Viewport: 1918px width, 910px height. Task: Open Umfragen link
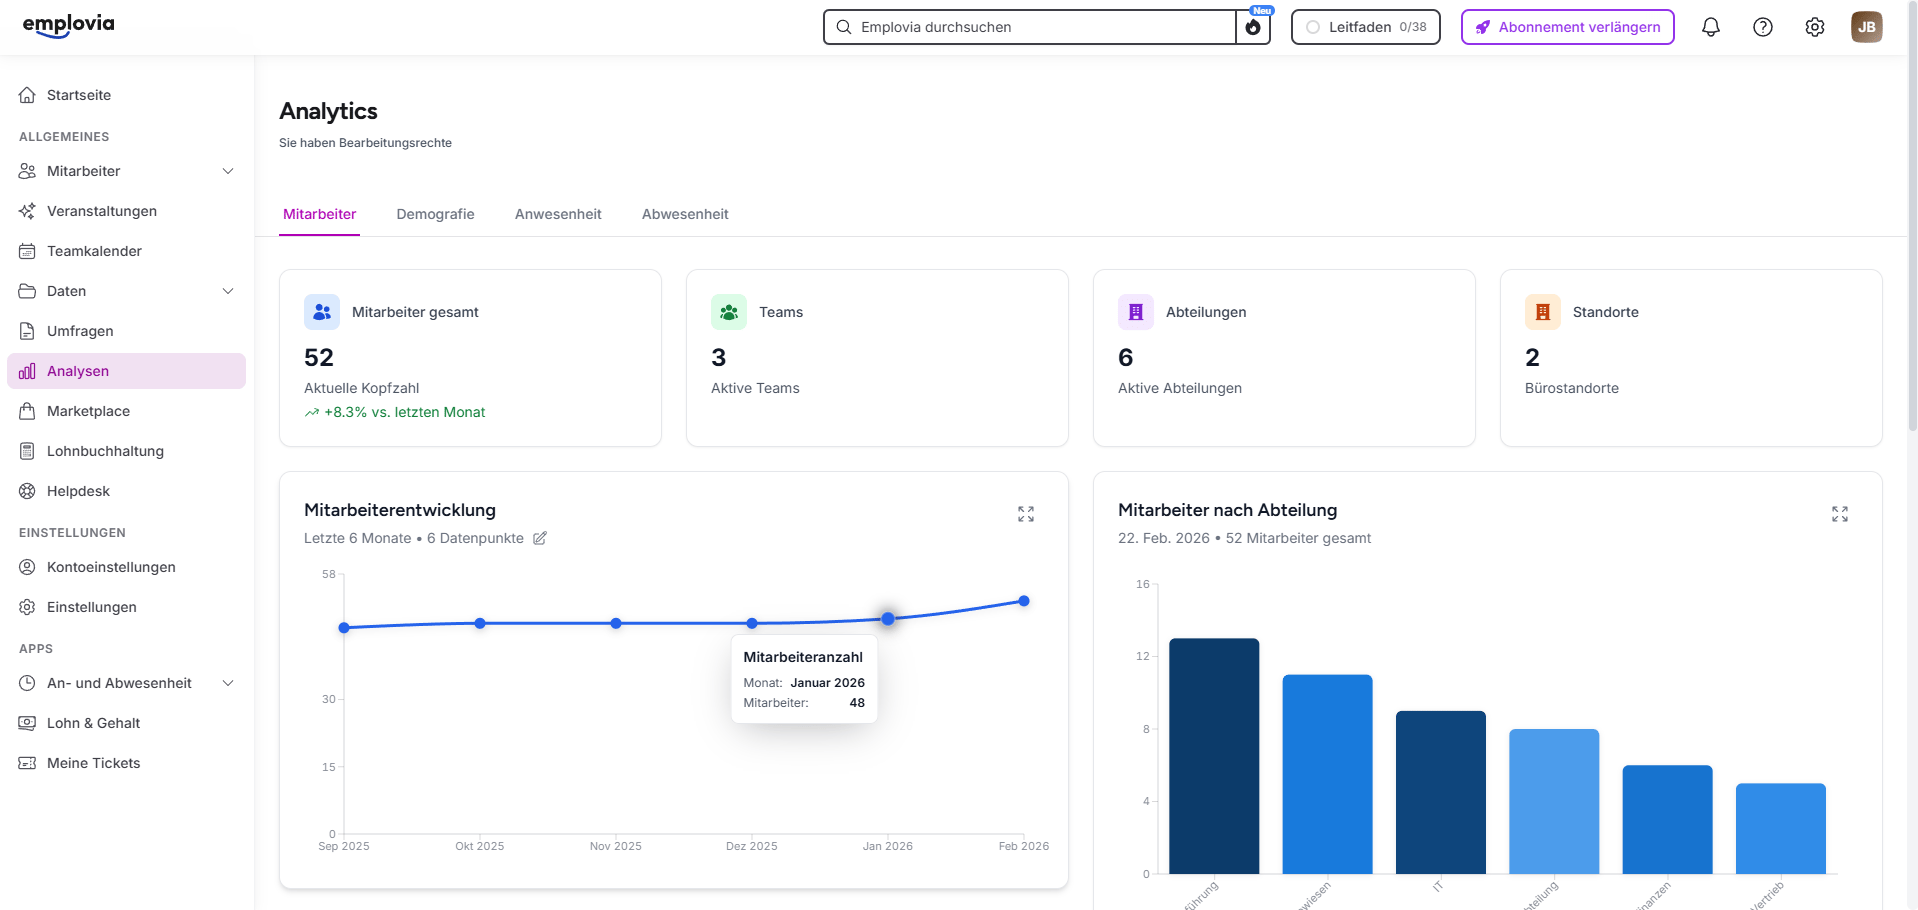[x=126, y=331]
